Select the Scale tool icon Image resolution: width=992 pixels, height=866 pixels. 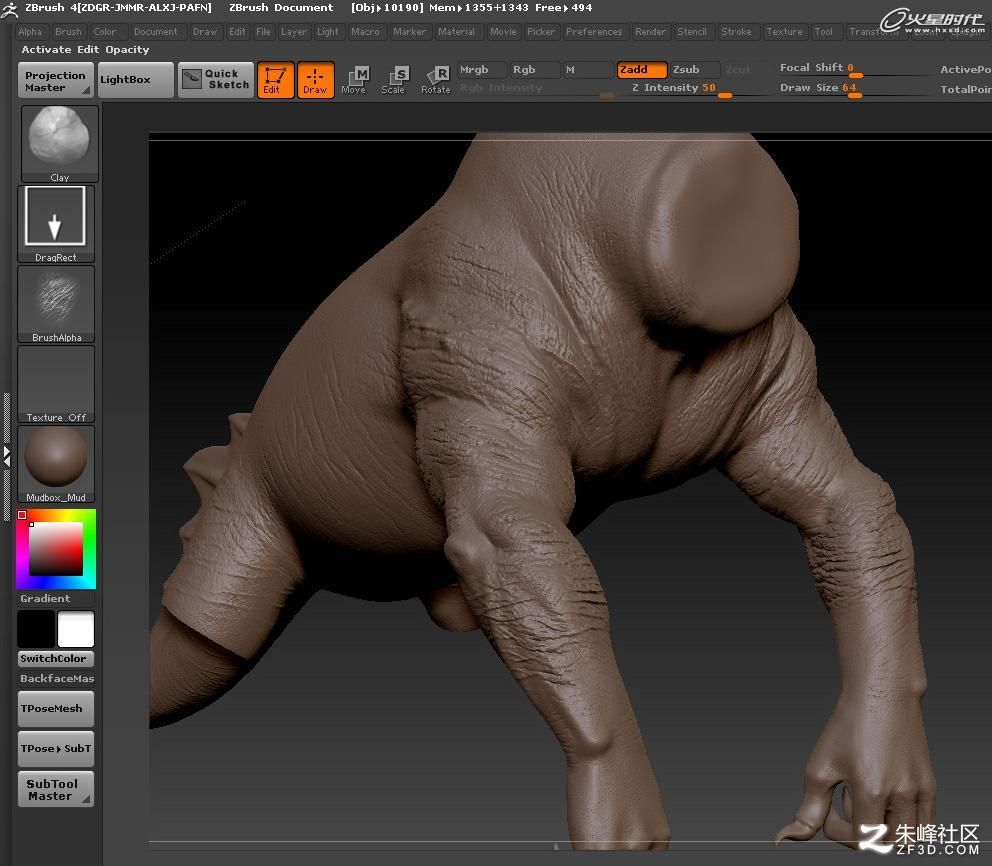tap(394, 80)
